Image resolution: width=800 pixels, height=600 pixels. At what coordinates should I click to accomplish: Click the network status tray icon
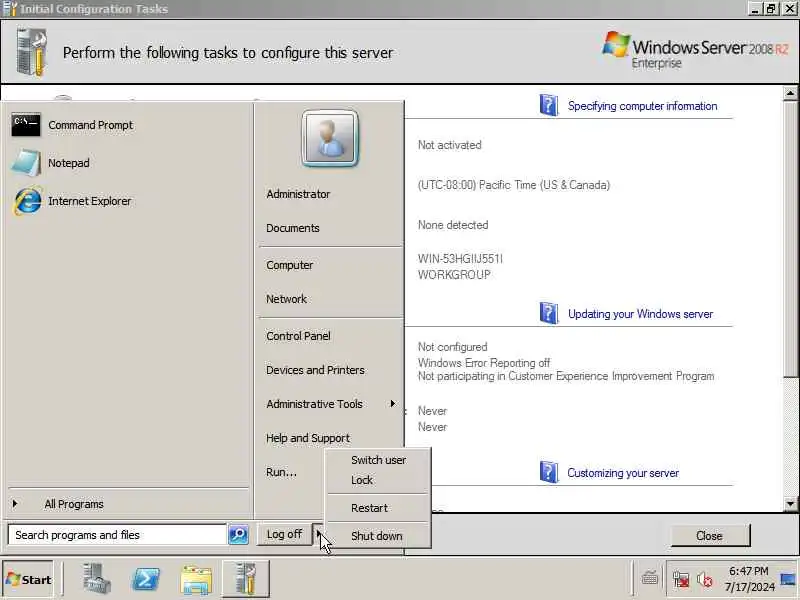point(681,580)
